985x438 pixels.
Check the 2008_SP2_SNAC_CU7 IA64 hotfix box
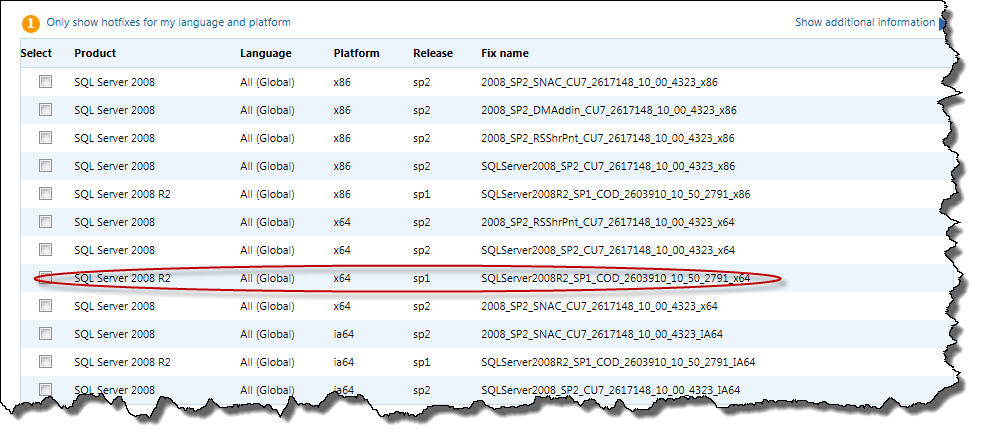pyautogui.click(x=45, y=333)
